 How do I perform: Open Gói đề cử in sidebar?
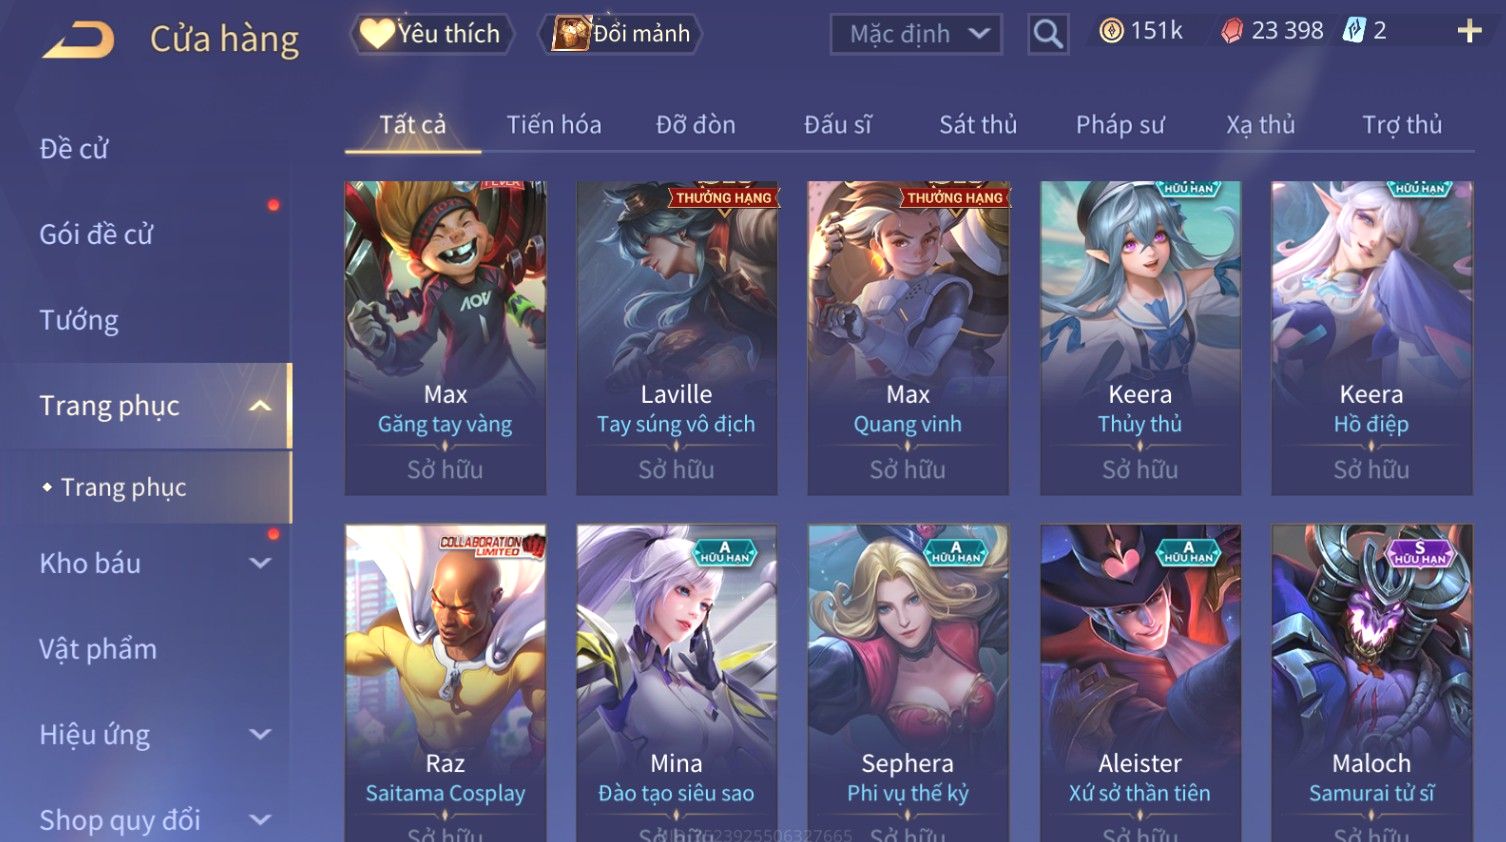[x=96, y=235]
